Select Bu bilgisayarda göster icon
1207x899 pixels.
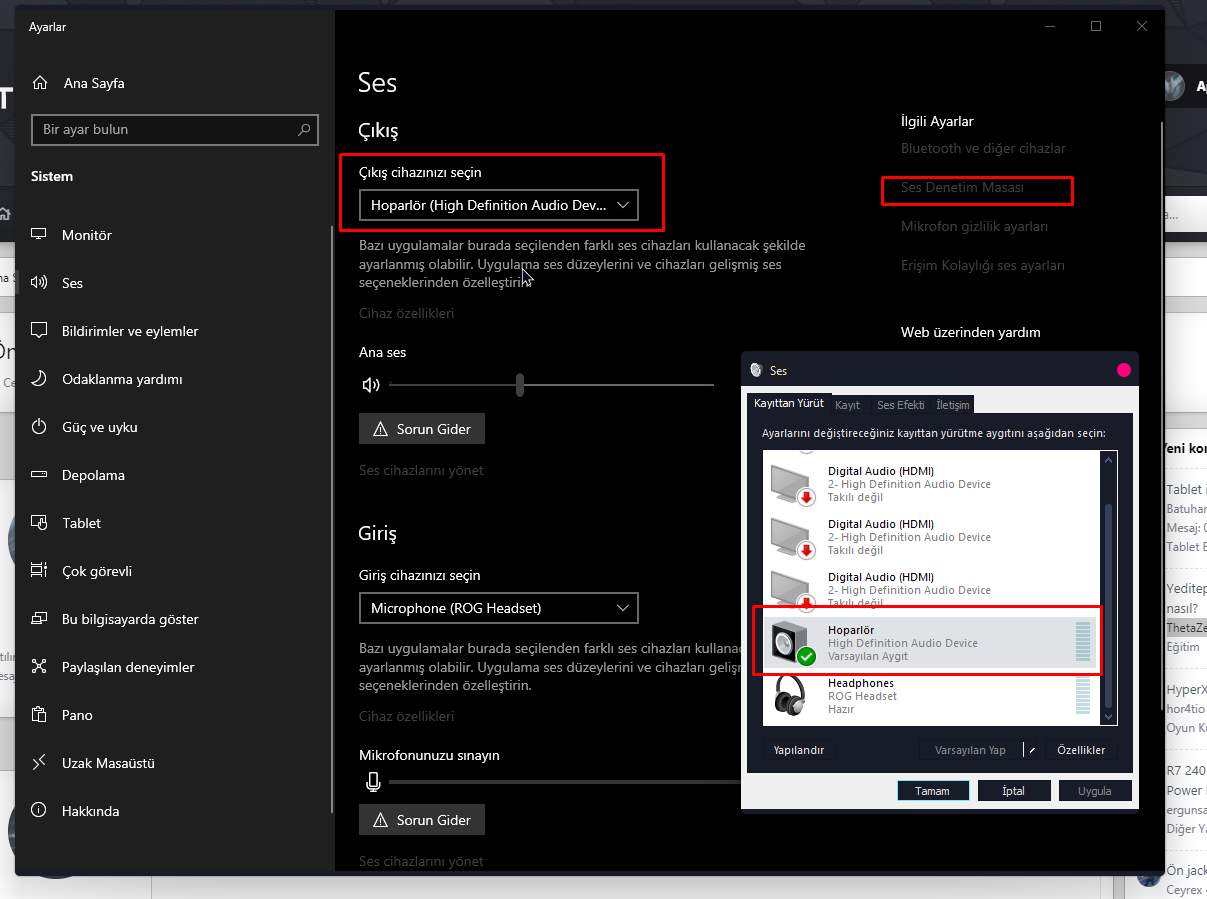[x=40, y=619]
